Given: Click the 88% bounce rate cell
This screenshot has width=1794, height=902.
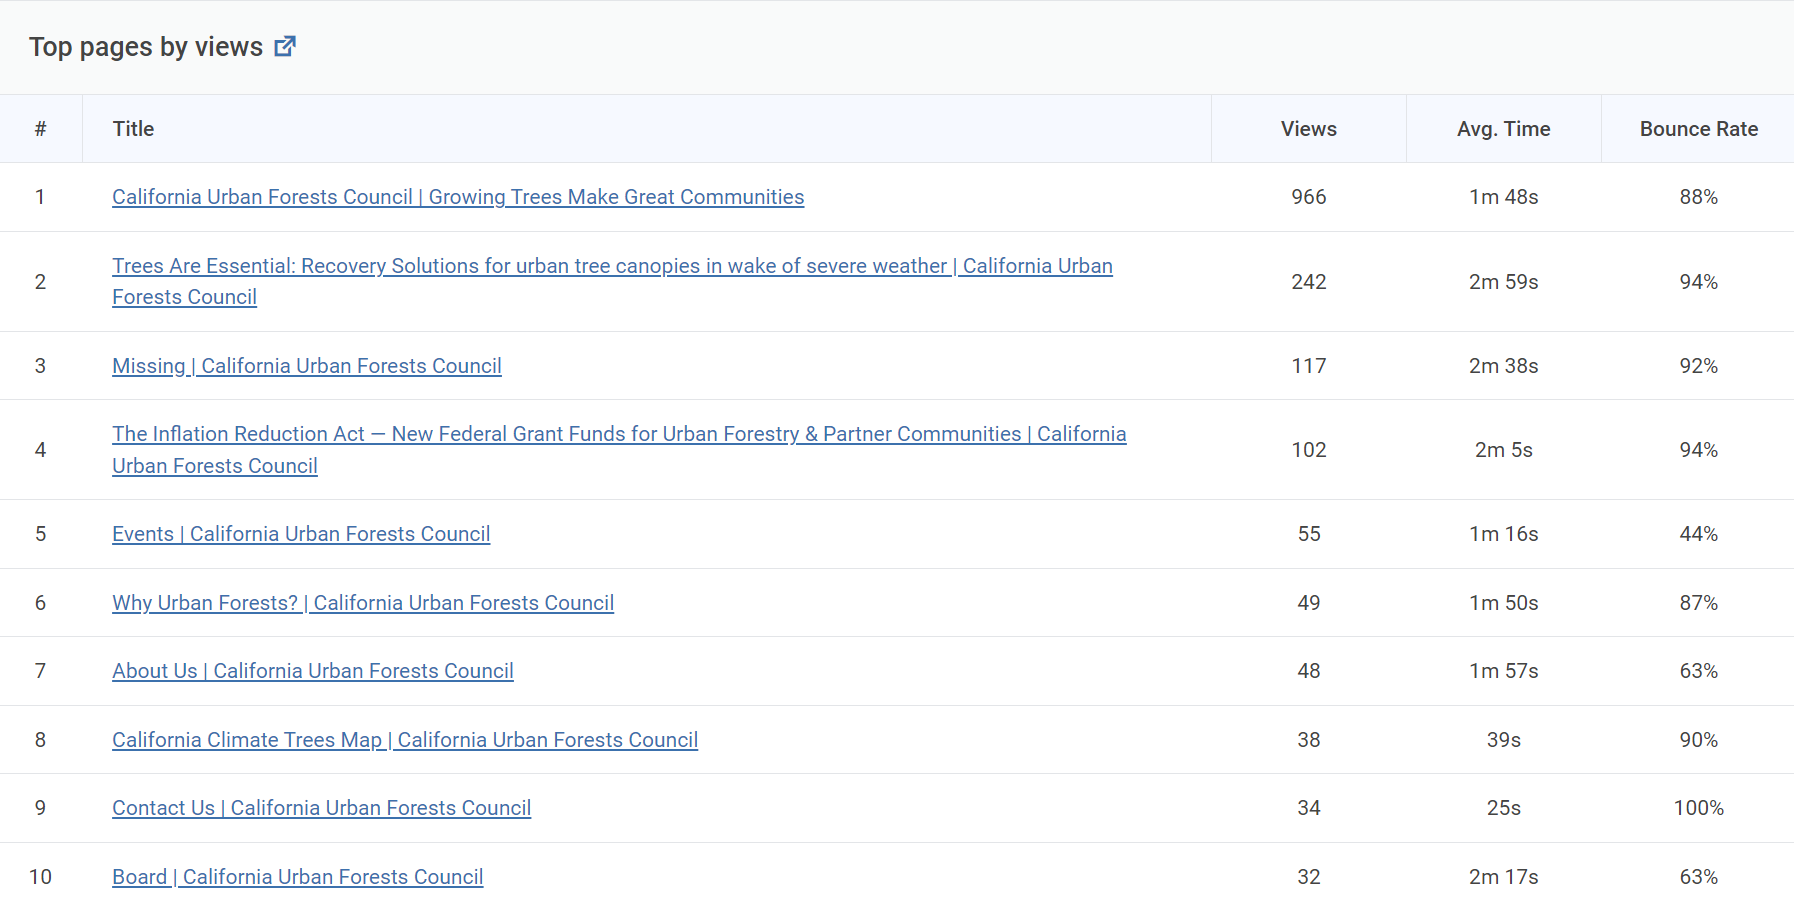Looking at the screenshot, I should pos(1699,197).
